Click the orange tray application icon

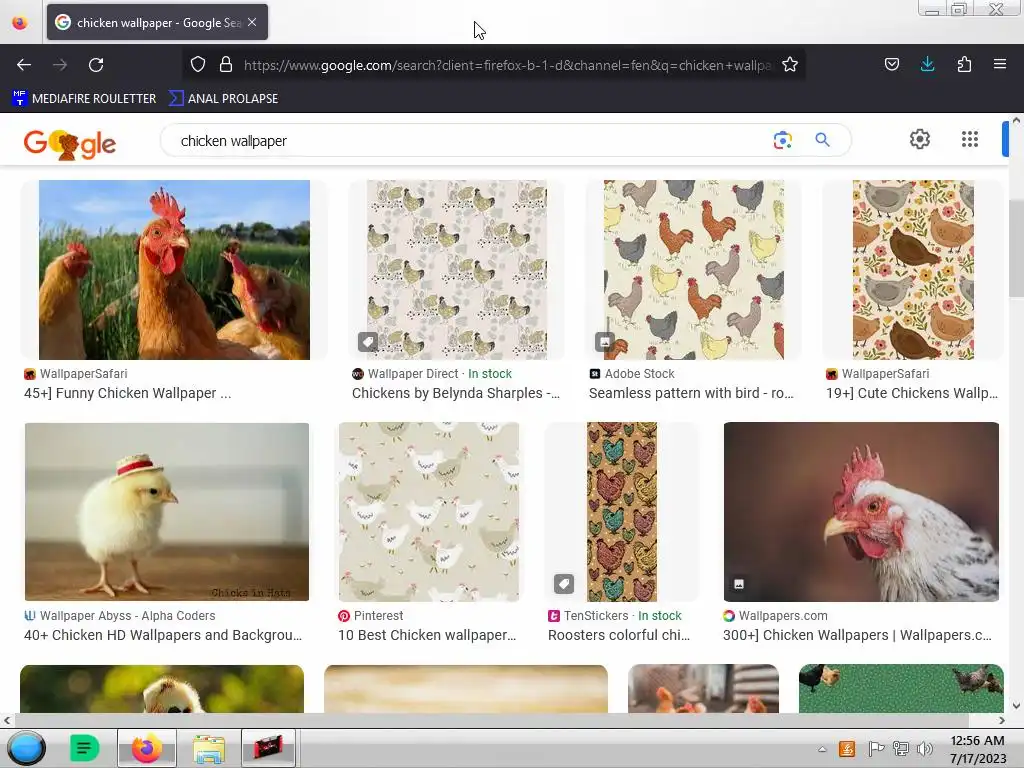(847, 749)
